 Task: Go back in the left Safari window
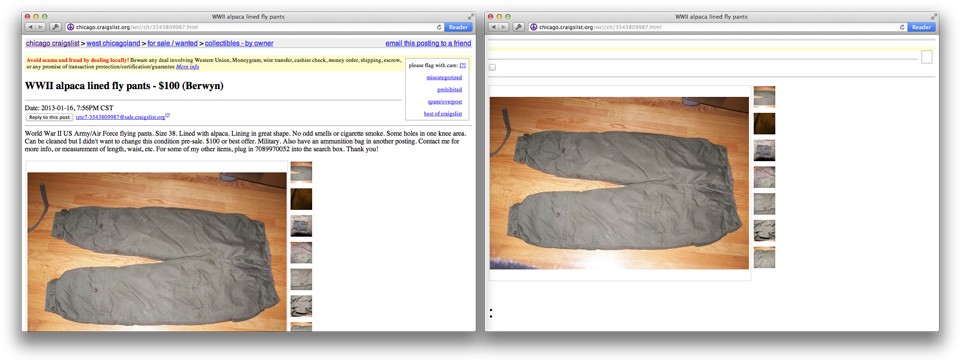tap(31, 27)
